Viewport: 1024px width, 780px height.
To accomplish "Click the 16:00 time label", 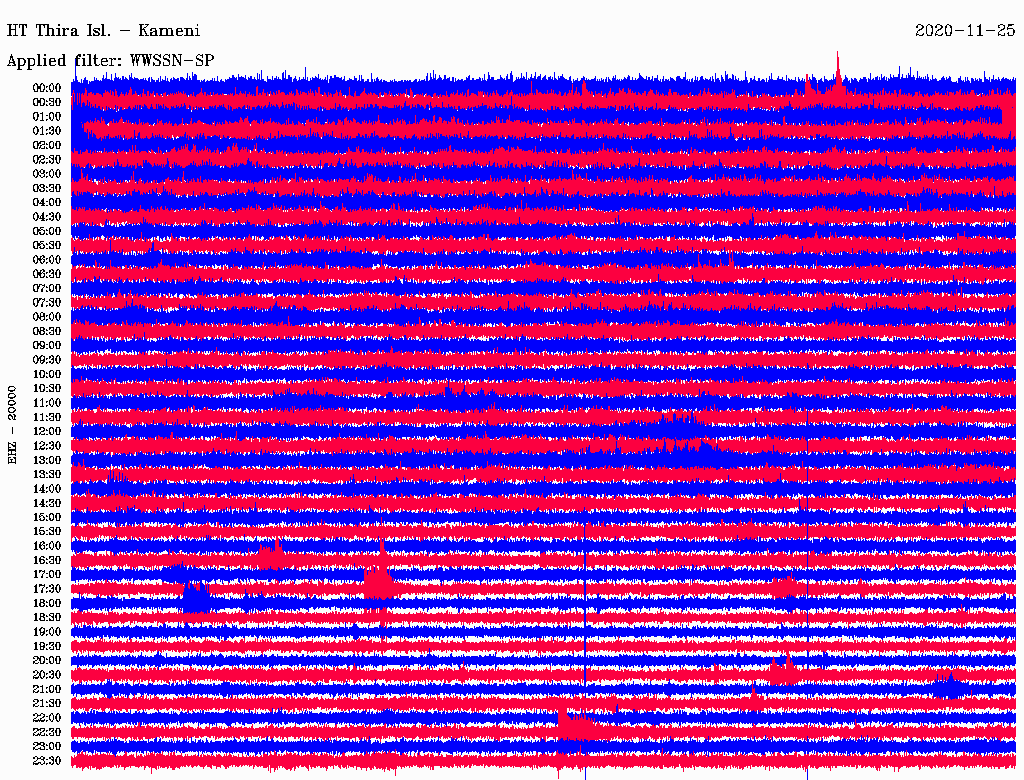I will point(47,545).
